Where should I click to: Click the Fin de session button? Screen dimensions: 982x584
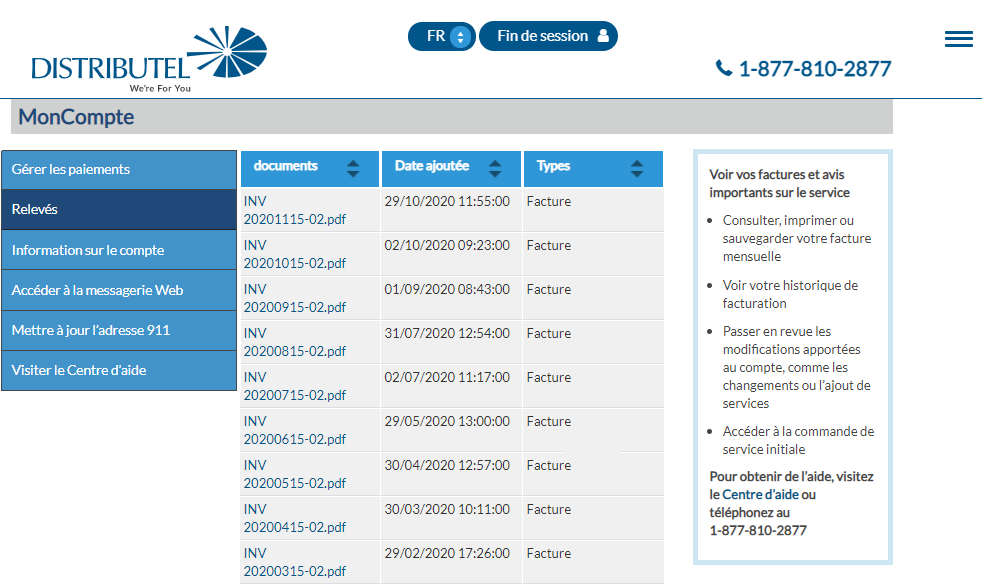pyautogui.click(x=548, y=35)
